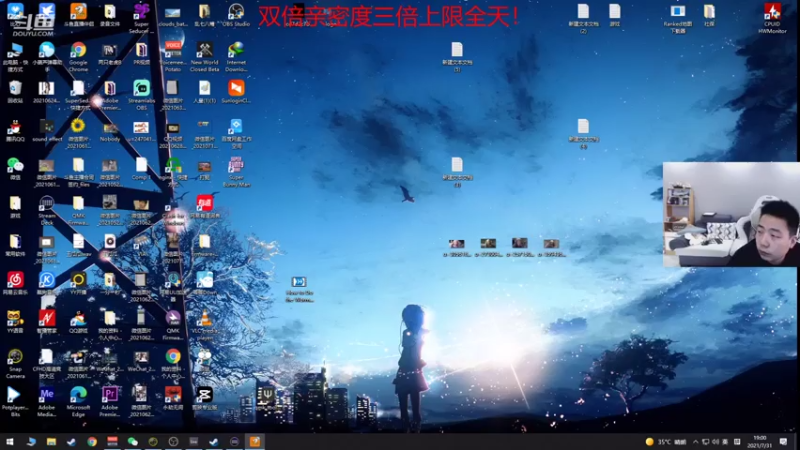Open the YY语音 raccoon icon
The width and height of the screenshot is (800, 450).
click(15, 321)
